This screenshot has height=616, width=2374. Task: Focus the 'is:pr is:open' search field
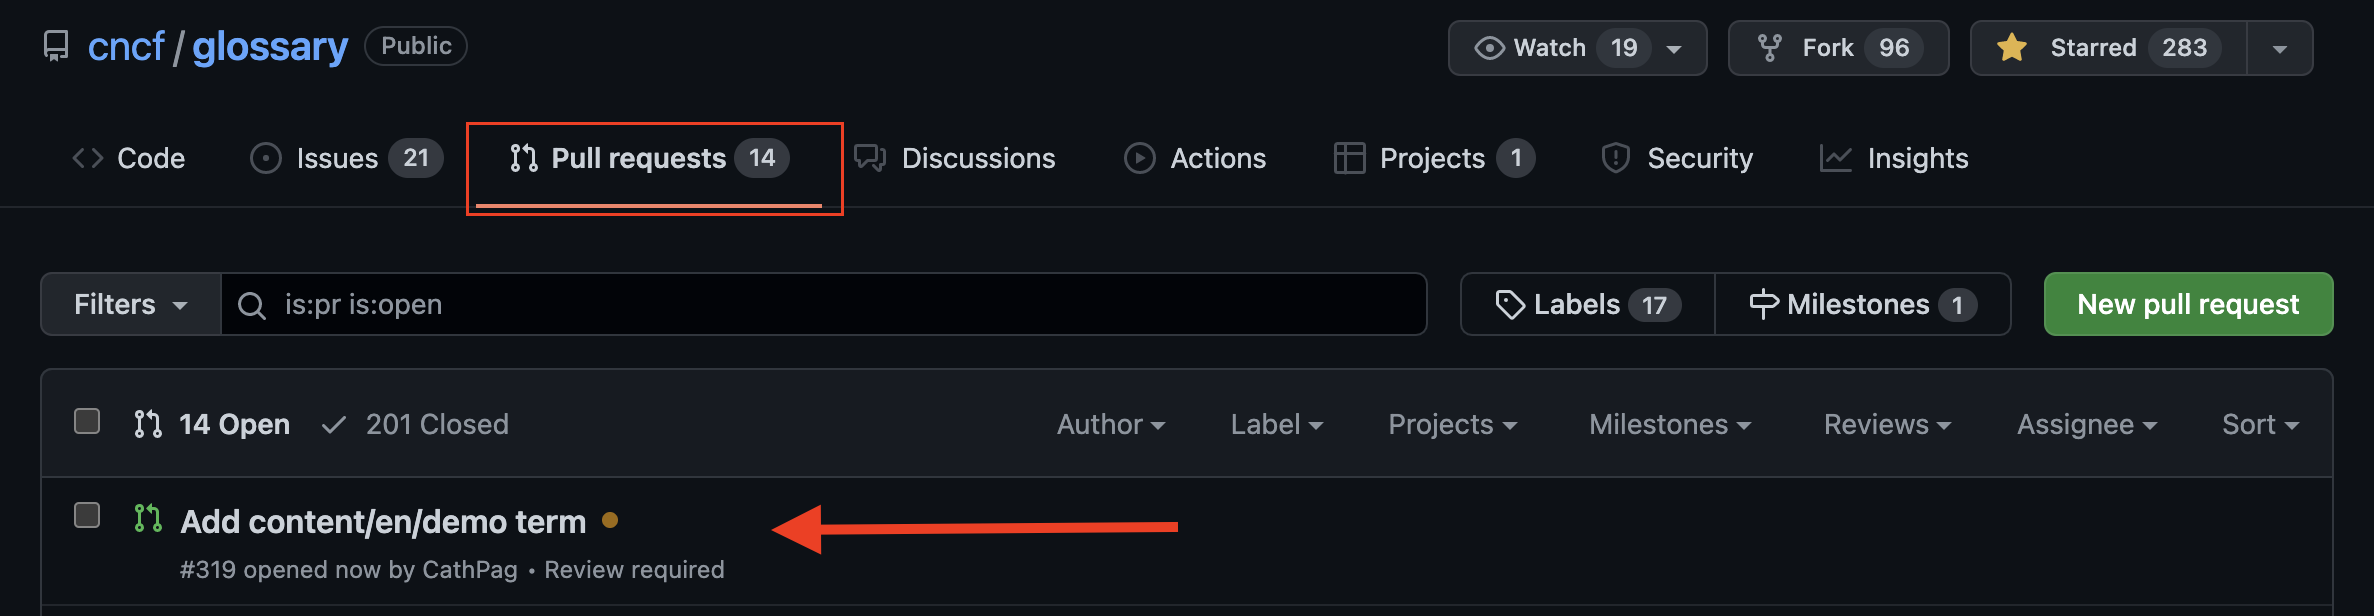click(x=820, y=304)
